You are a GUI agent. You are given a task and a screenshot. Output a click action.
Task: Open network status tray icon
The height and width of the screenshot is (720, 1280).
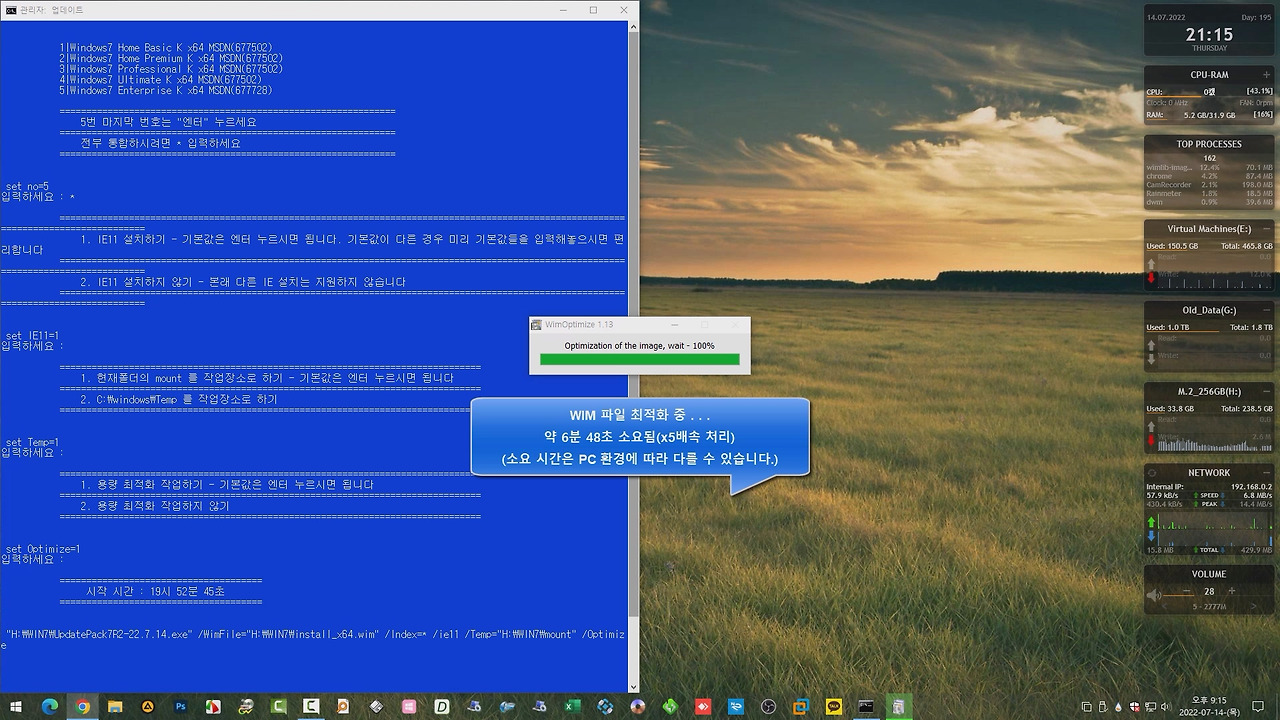[x=1150, y=707]
